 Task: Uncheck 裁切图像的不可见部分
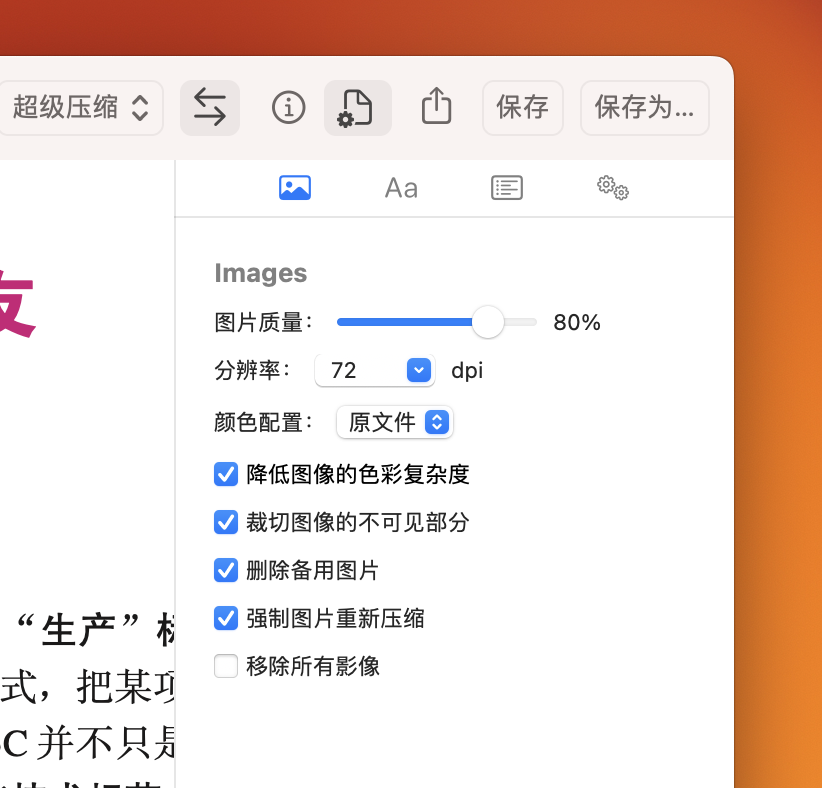[226, 523]
